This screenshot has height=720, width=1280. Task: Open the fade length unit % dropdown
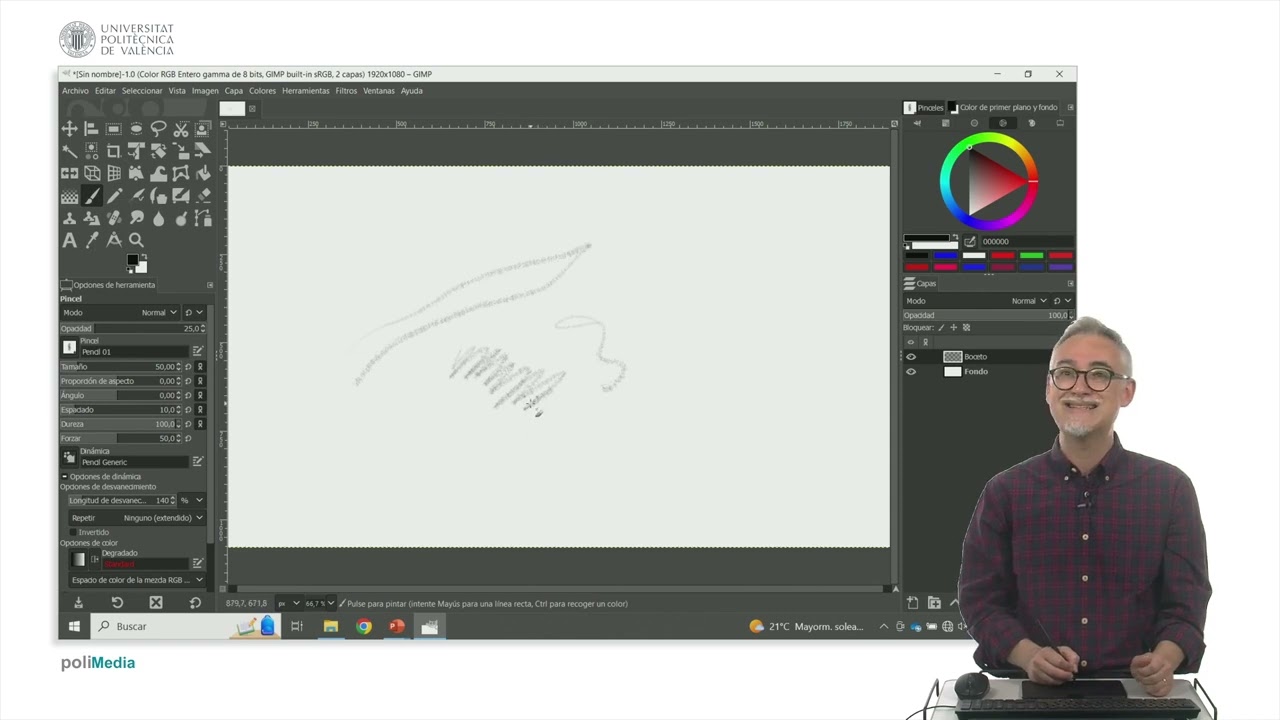pyautogui.click(x=192, y=500)
